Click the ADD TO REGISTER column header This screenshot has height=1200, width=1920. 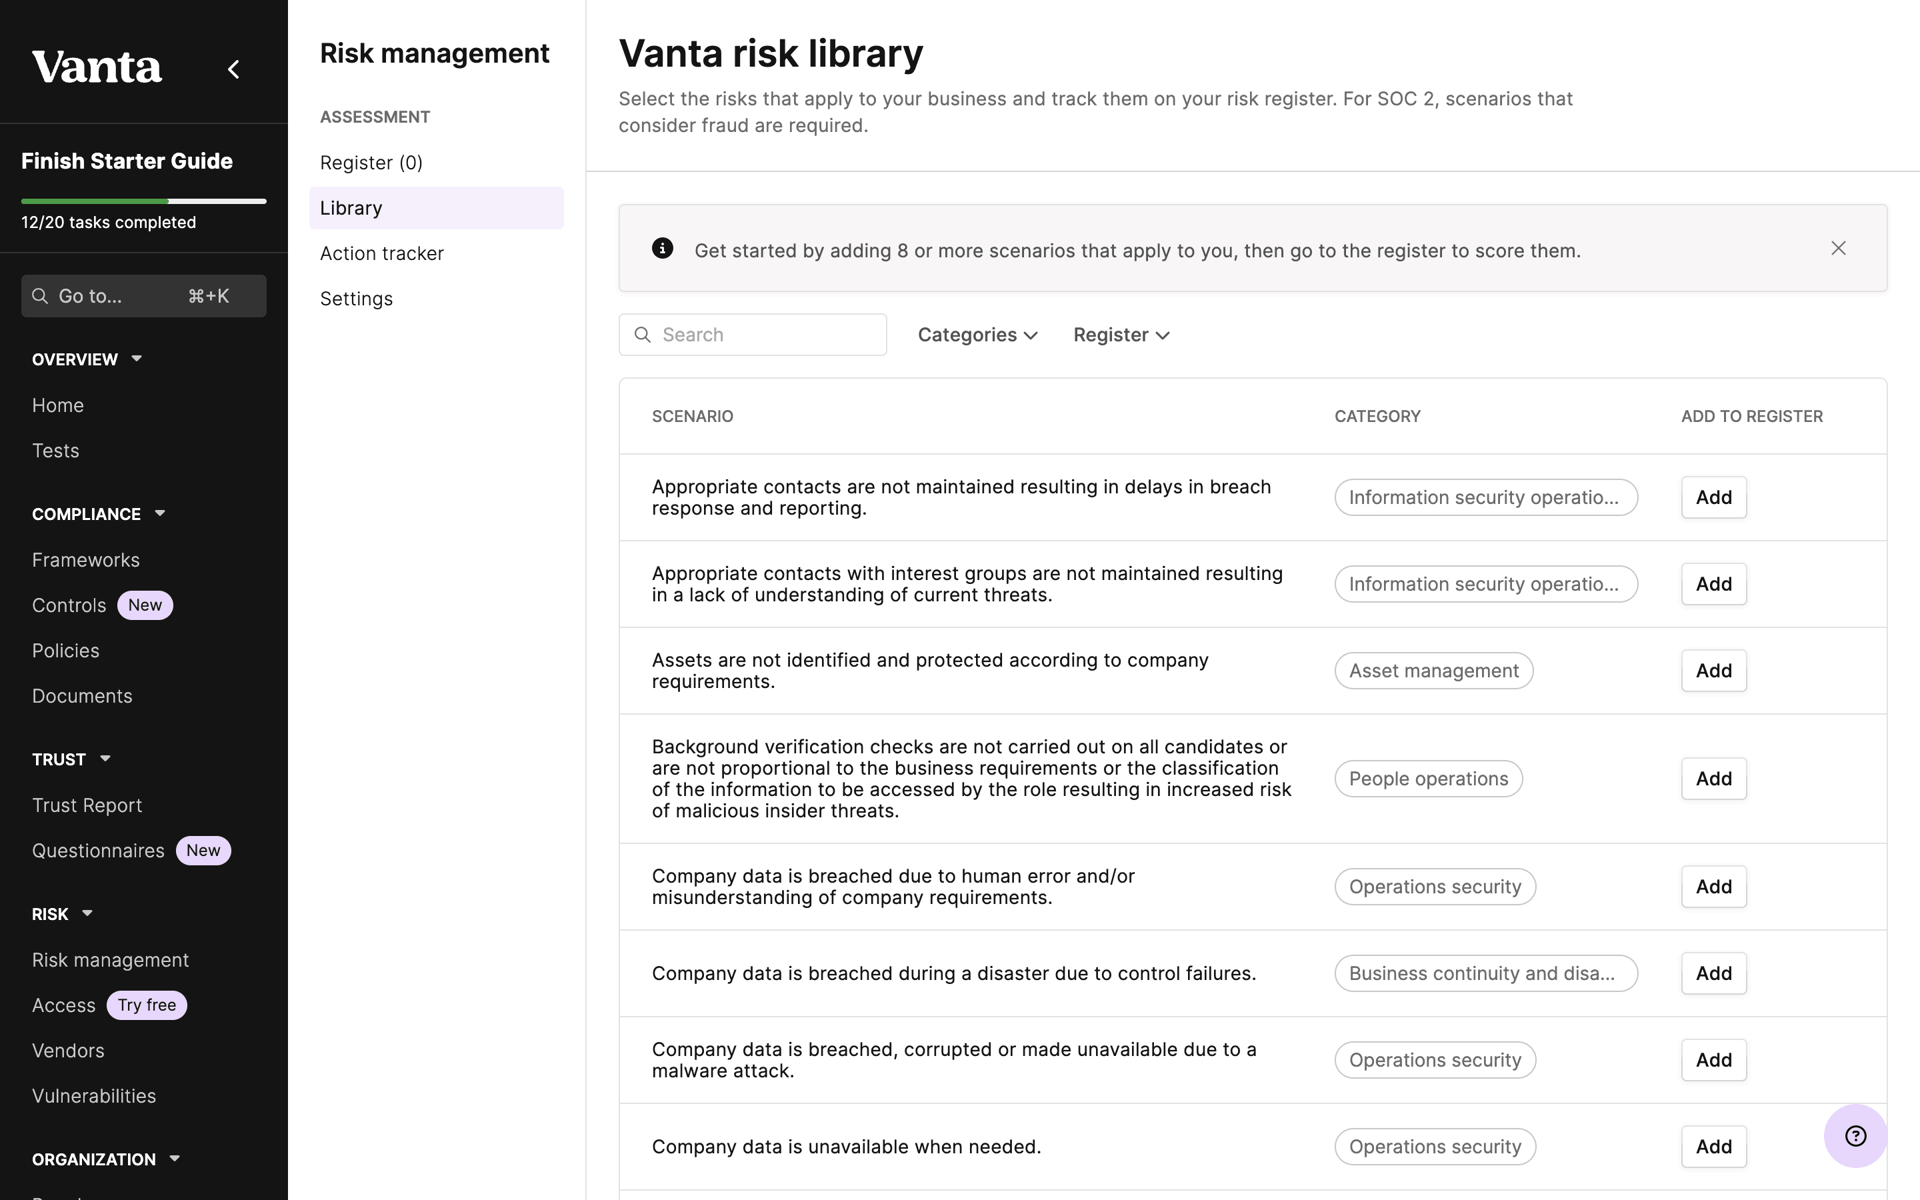pyautogui.click(x=1752, y=416)
